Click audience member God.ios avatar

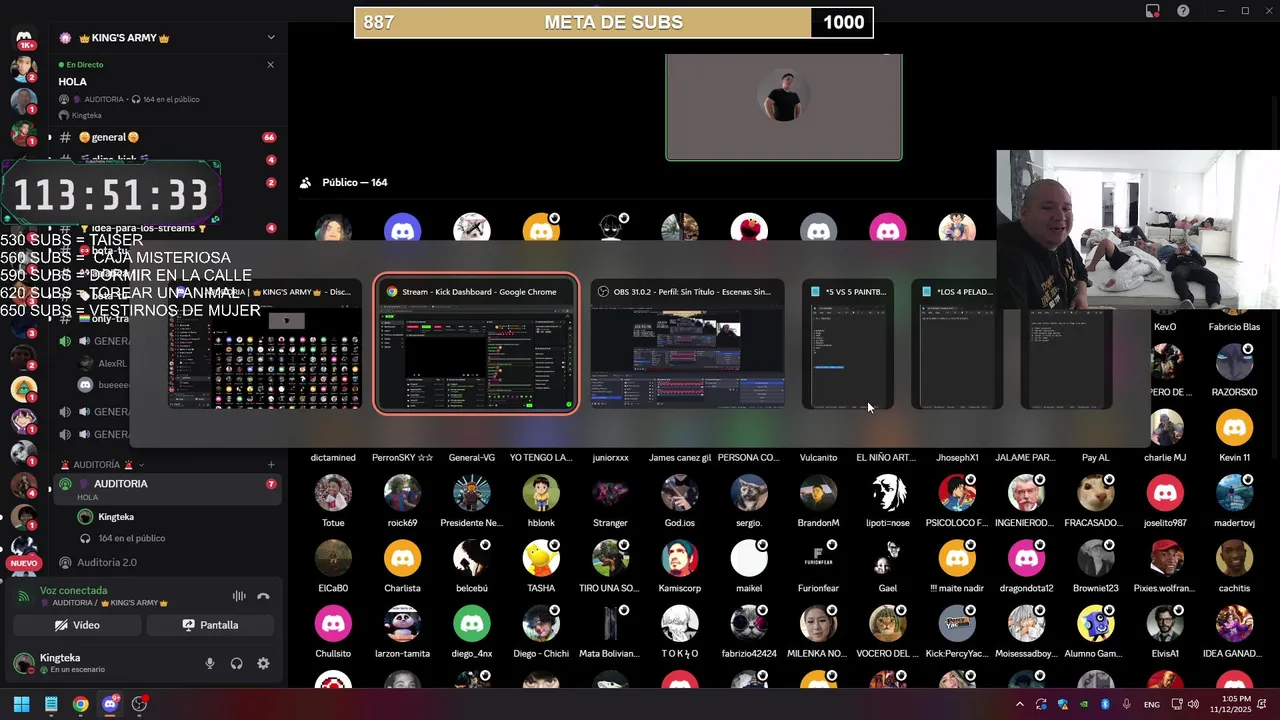pos(680,493)
